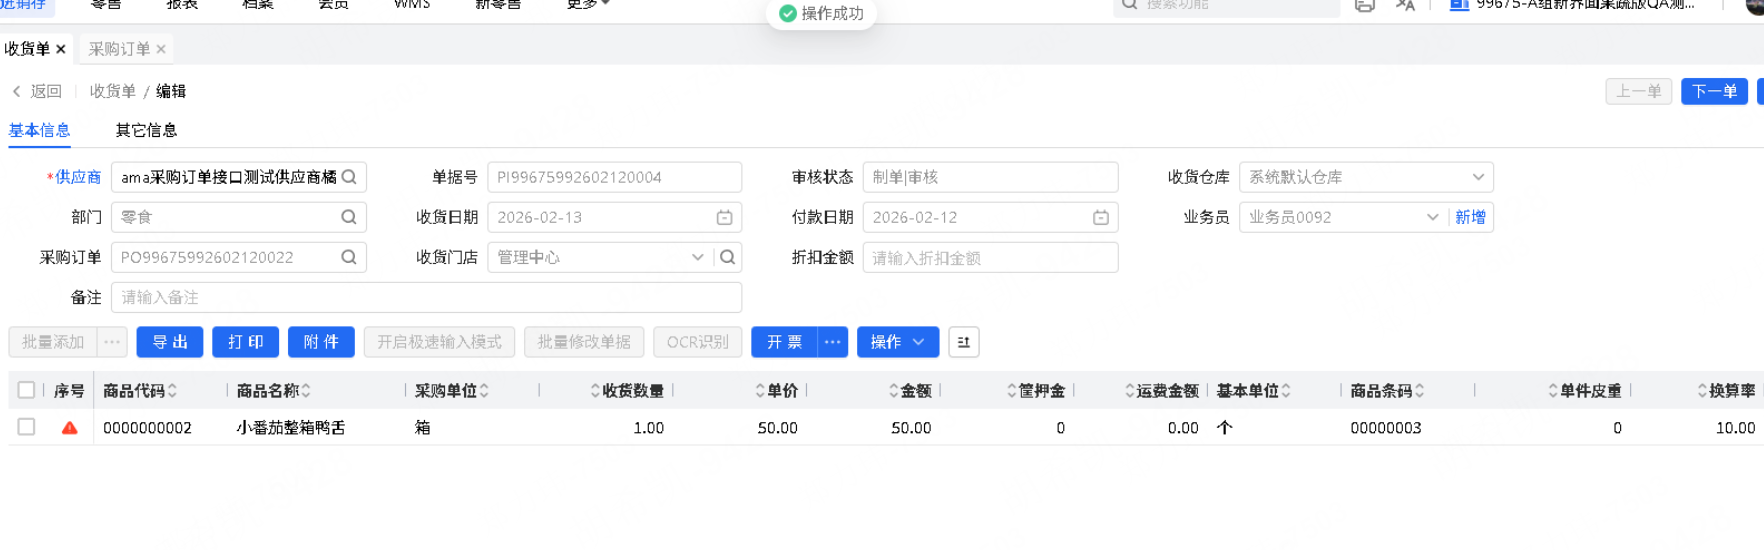The image size is (1764, 550).
Task: Sort by the 筐押金 column
Action: tap(1012, 391)
